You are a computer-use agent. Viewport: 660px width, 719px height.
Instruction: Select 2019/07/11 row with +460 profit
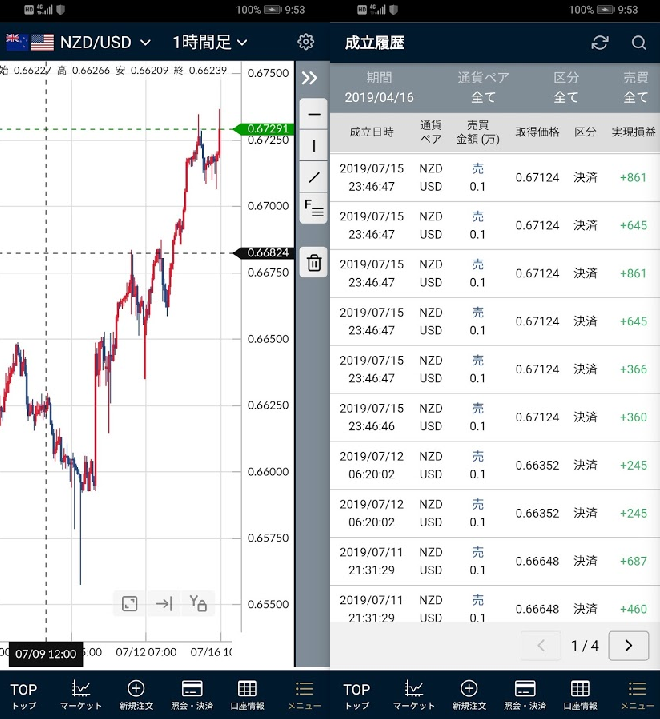click(495, 604)
